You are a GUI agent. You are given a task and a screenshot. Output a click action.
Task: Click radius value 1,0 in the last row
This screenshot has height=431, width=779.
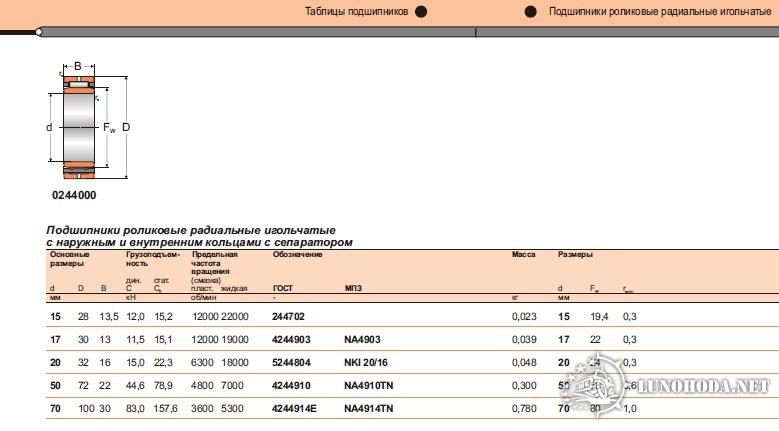coord(629,409)
